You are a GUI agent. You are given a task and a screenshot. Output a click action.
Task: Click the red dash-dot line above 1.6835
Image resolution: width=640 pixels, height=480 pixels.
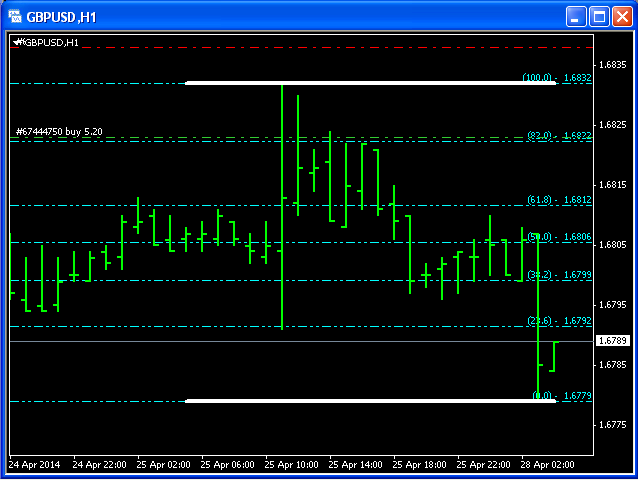[301, 47]
